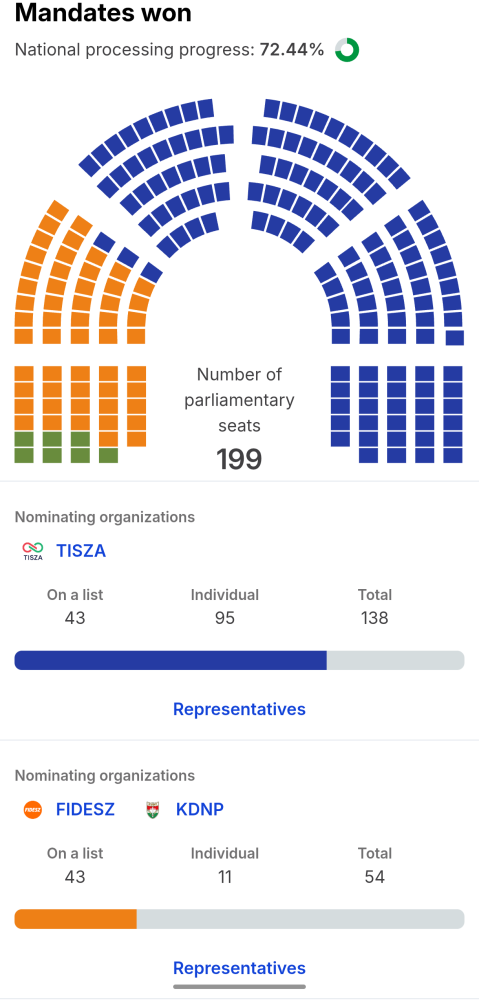Click the TISZA party logo icon

33,551
